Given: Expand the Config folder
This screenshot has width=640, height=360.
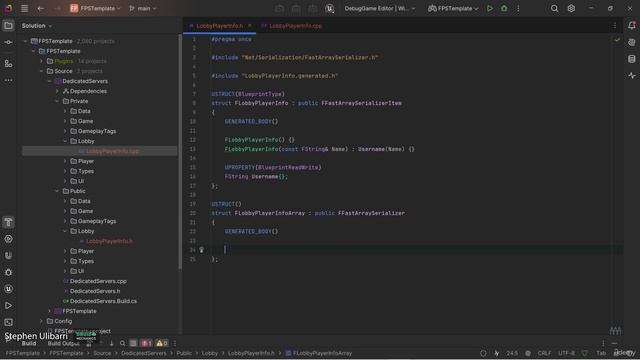Looking at the screenshot, I should click(x=41, y=321).
